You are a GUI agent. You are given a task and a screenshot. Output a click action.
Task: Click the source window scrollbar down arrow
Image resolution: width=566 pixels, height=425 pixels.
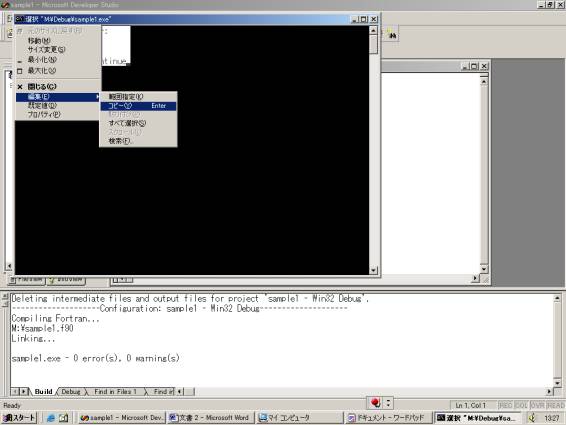pos(484,269)
